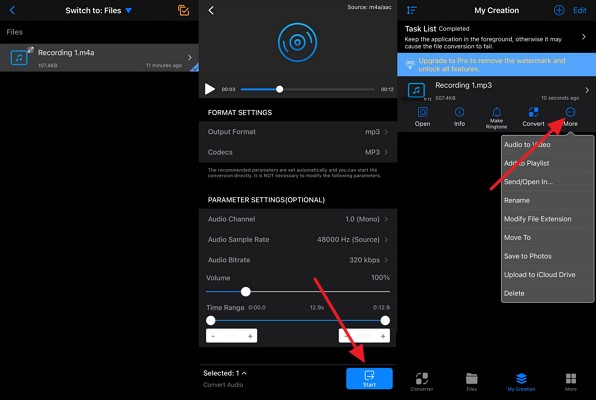Tap the audio disc artwork icon
Viewport: 596px width, 400px height.
pos(297,42)
